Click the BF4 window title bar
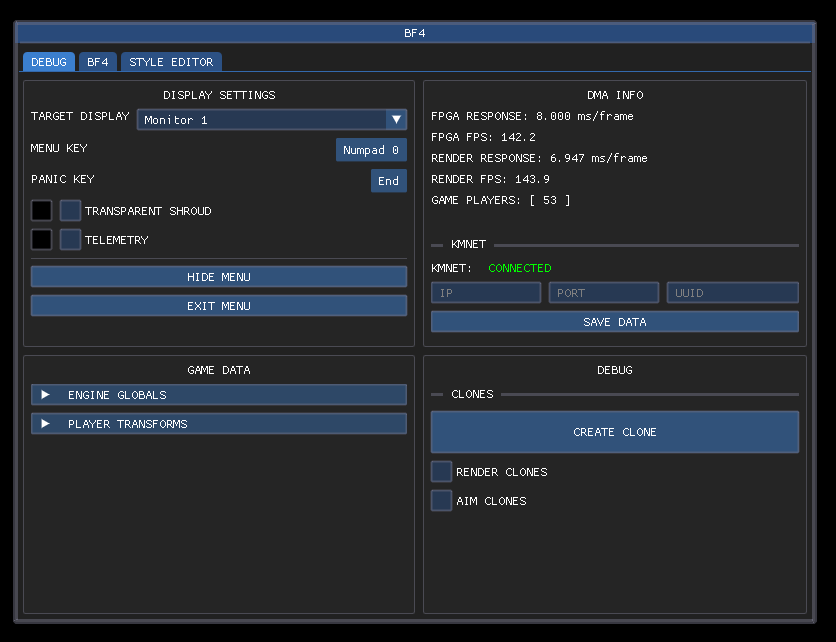The image size is (836, 642). pyautogui.click(x=414, y=33)
